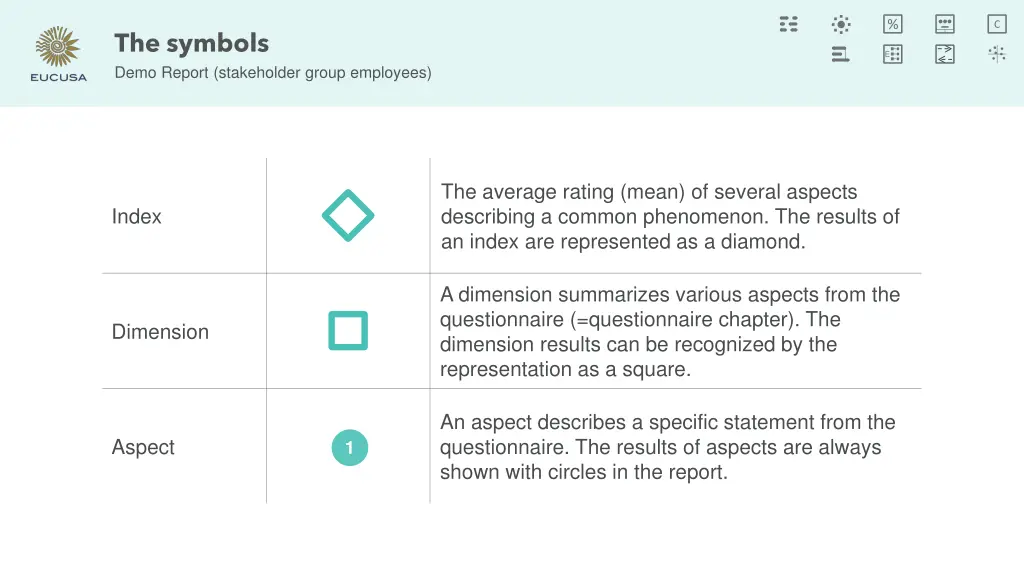The height and width of the screenshot is (576, 1024).
Task: Click the teal square Dimension symbol
Action: pos(348,331)
